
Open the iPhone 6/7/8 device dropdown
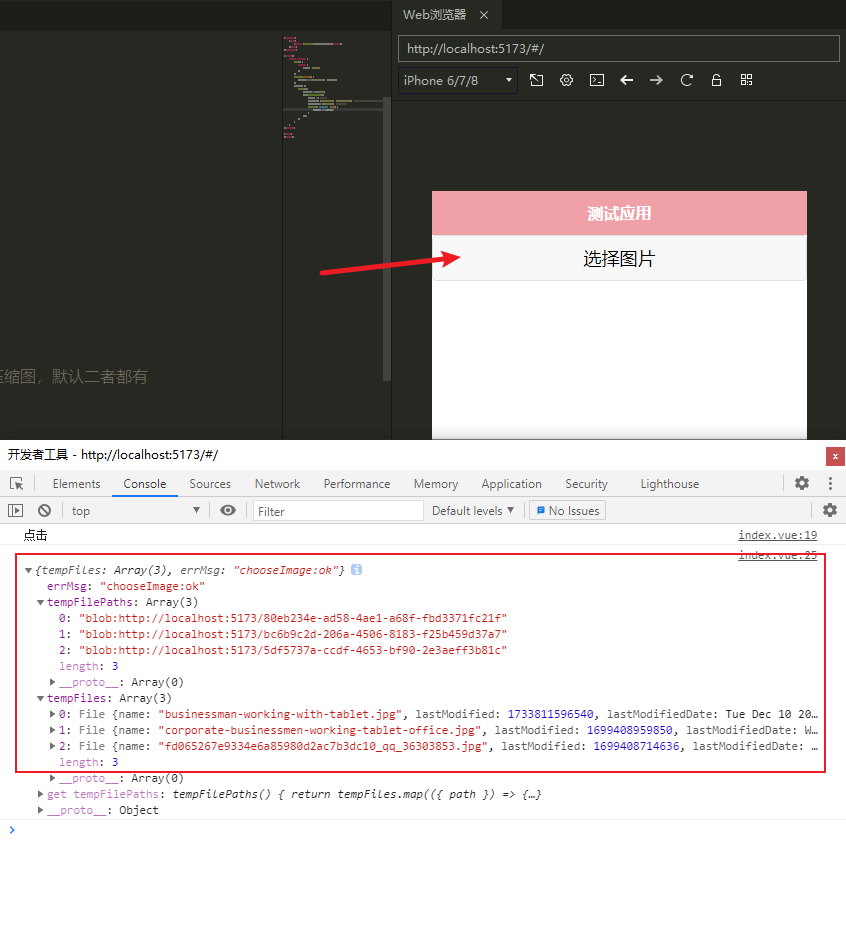[x=458, y=80]
